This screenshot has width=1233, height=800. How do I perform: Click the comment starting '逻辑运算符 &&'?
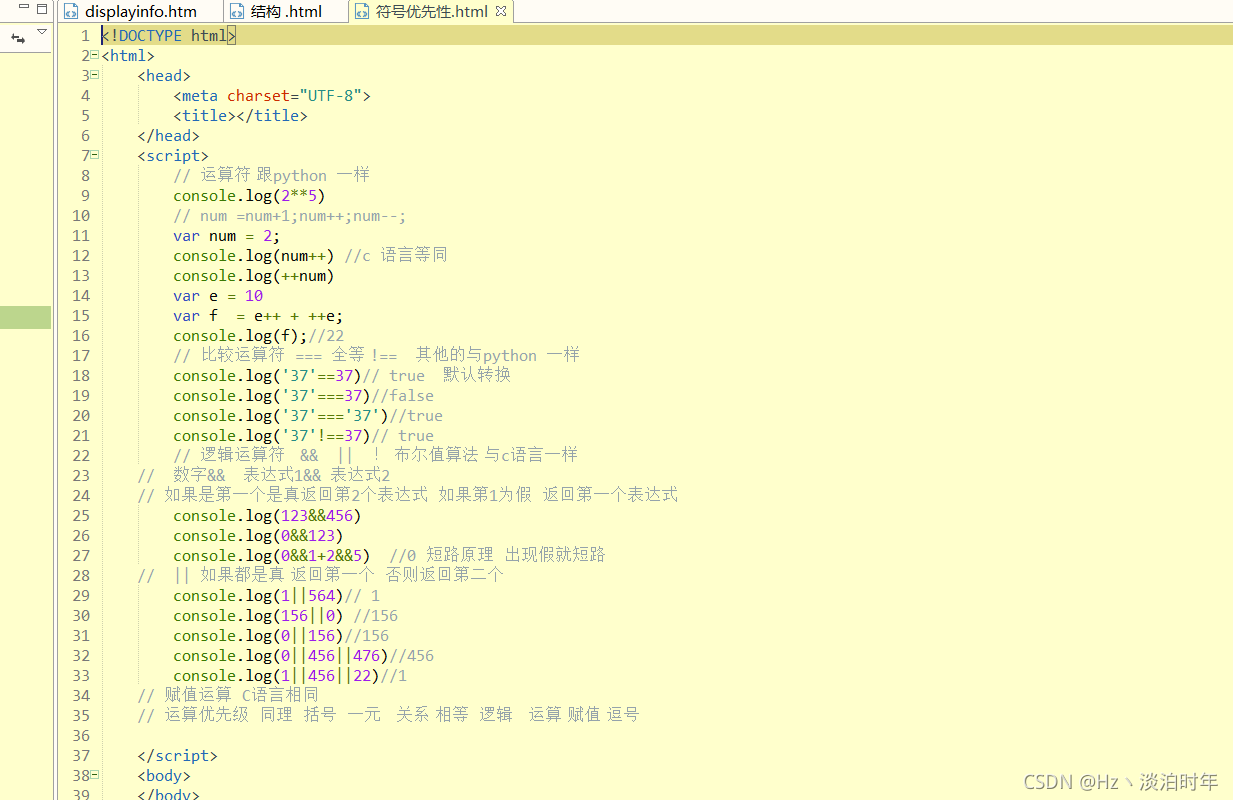[x=375, y=456]
